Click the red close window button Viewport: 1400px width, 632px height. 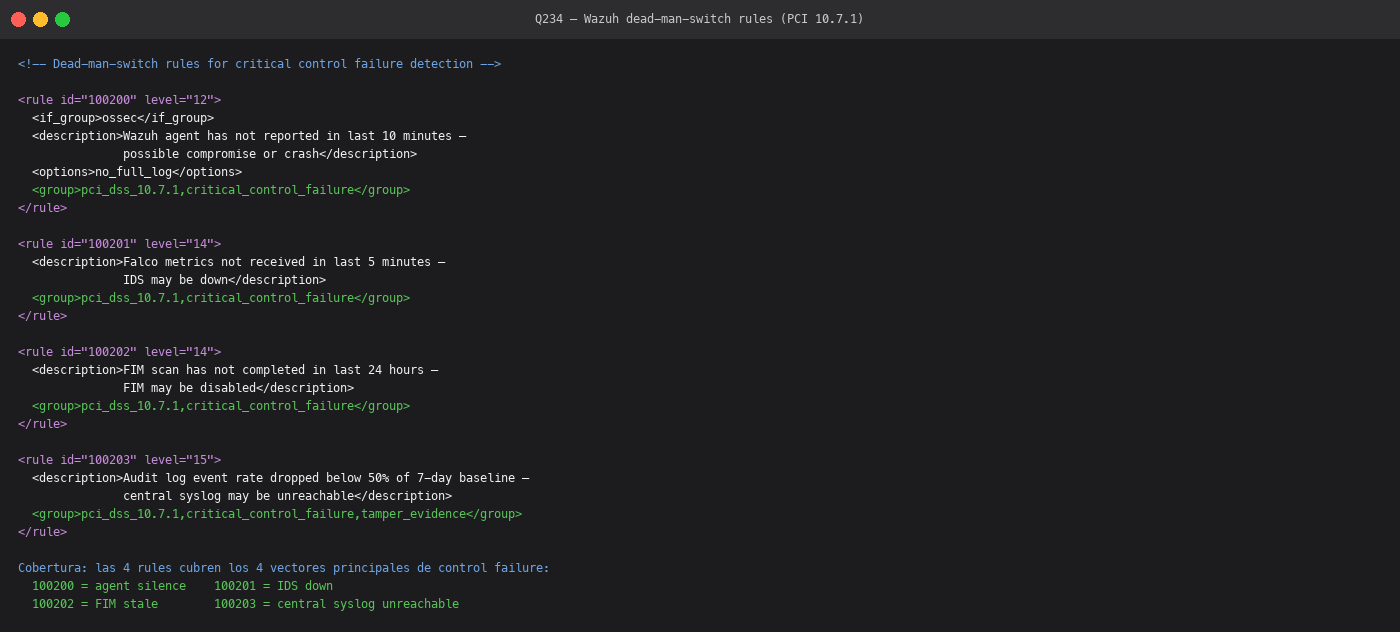coord(18,19)
